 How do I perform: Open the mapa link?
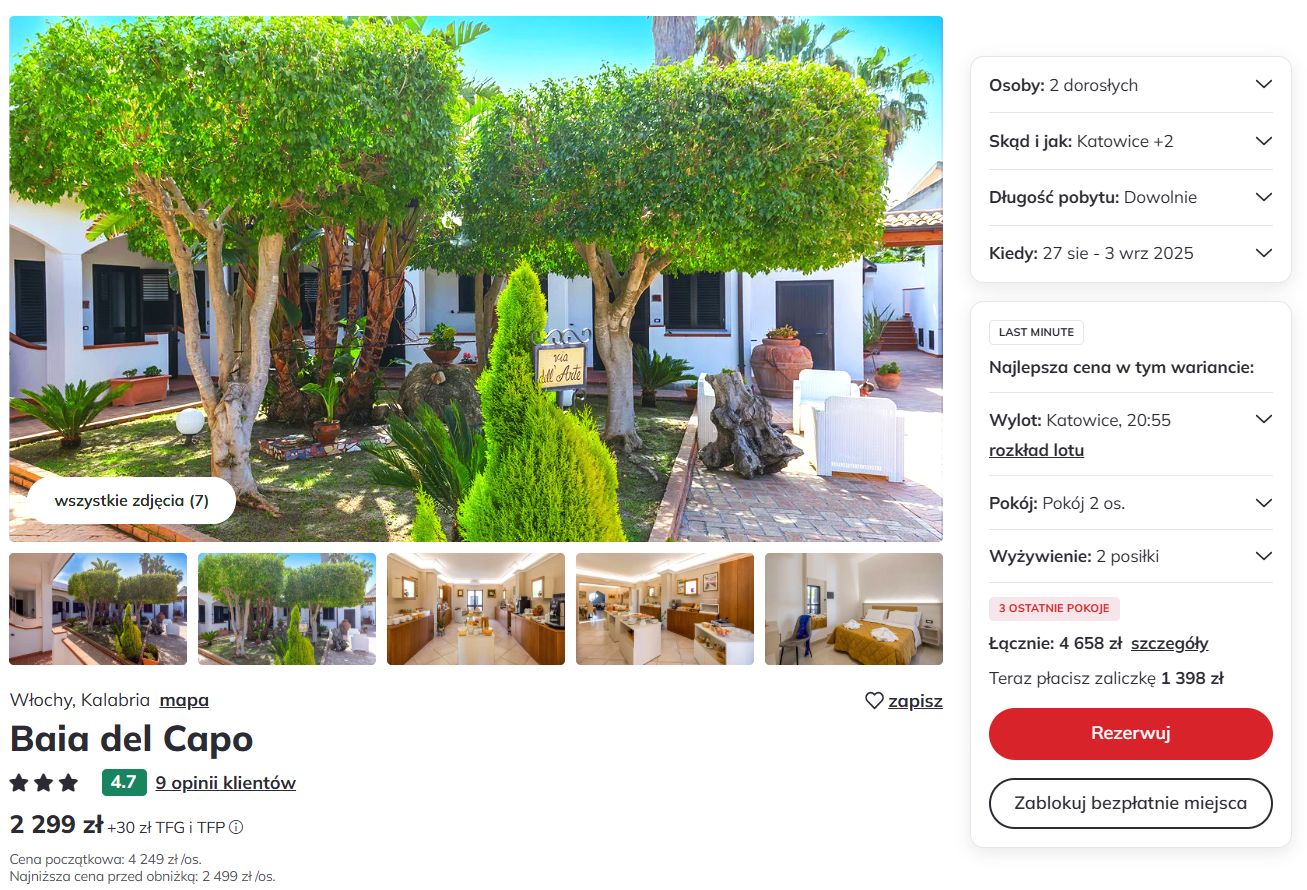point(184,700)
